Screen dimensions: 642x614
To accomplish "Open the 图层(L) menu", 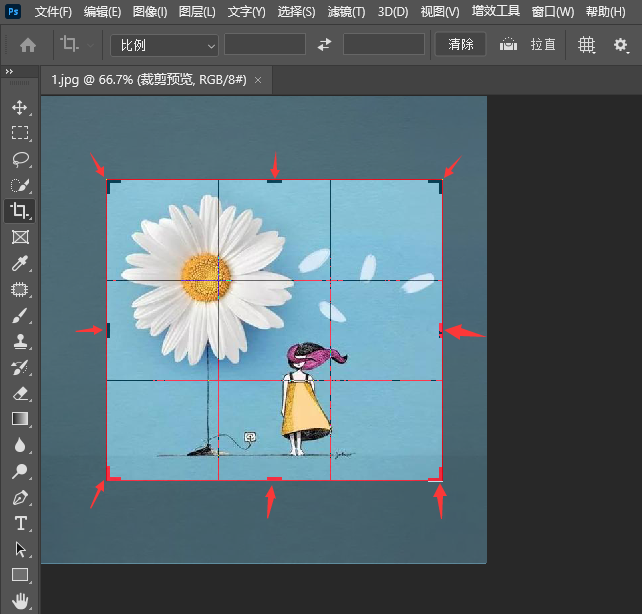I will coord(197,12).
